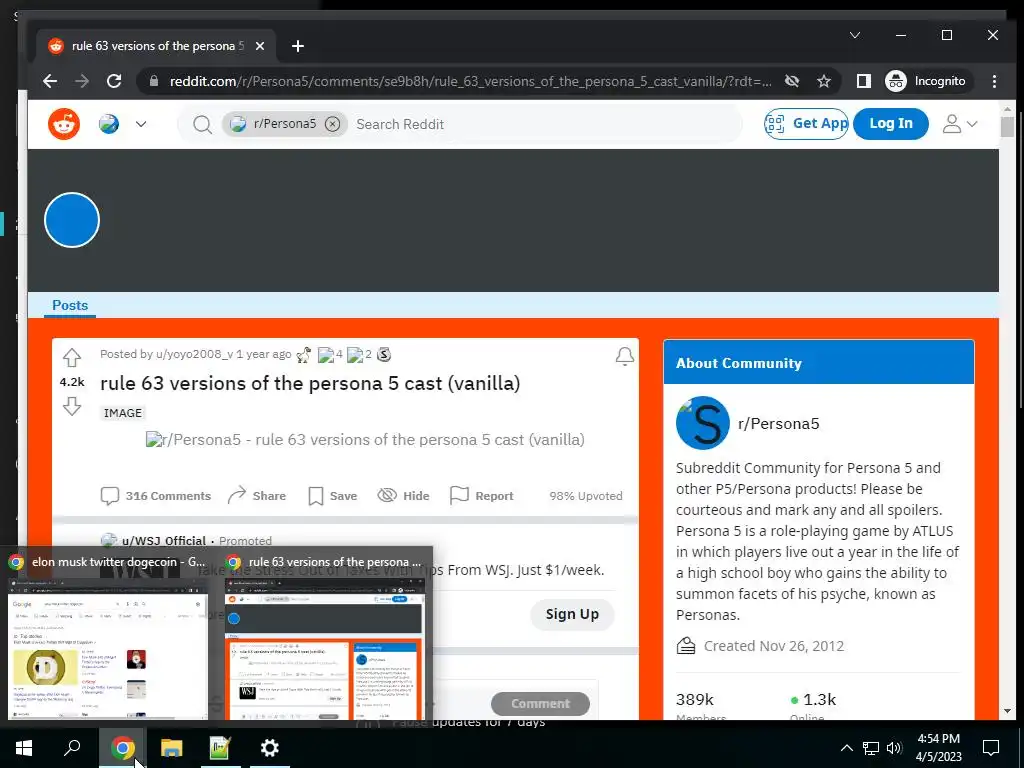Open the clock showing 4:54 PM
This screenshot has width=1024, height=768.
pos(938,748)
